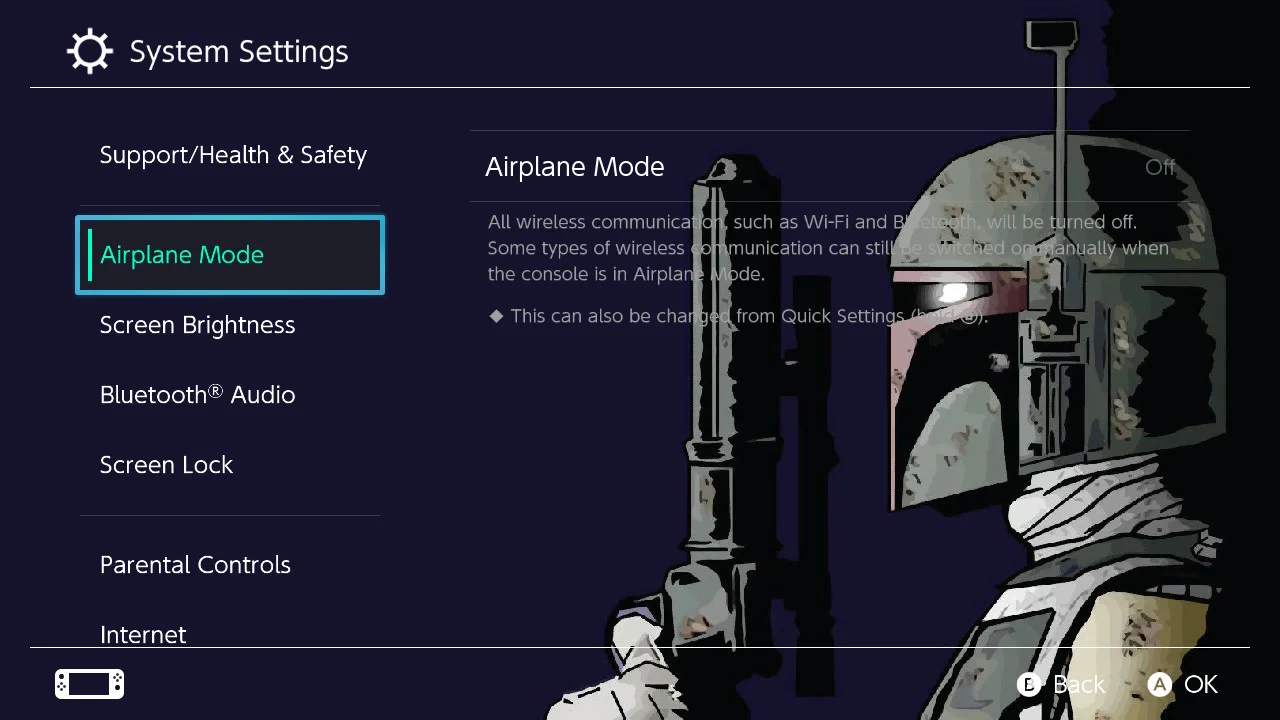
Task: Click the registered mark in Bluetooth Audio
Action: (x=216, y=390)
